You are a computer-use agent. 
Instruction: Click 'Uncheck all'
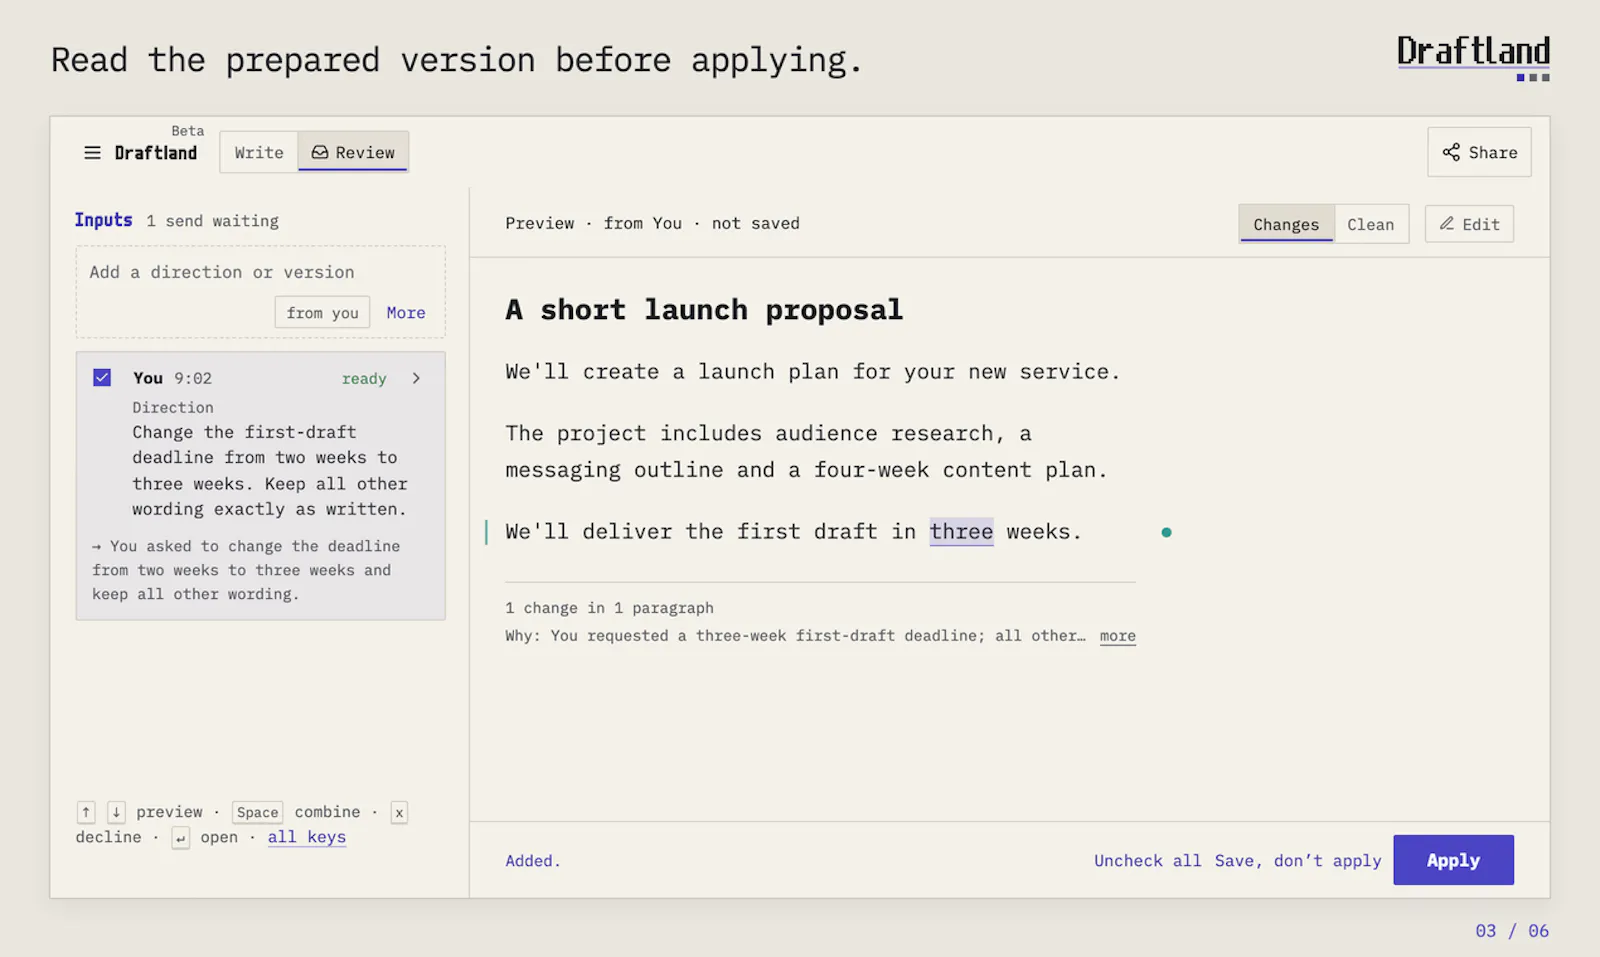tap(1148, 861)
